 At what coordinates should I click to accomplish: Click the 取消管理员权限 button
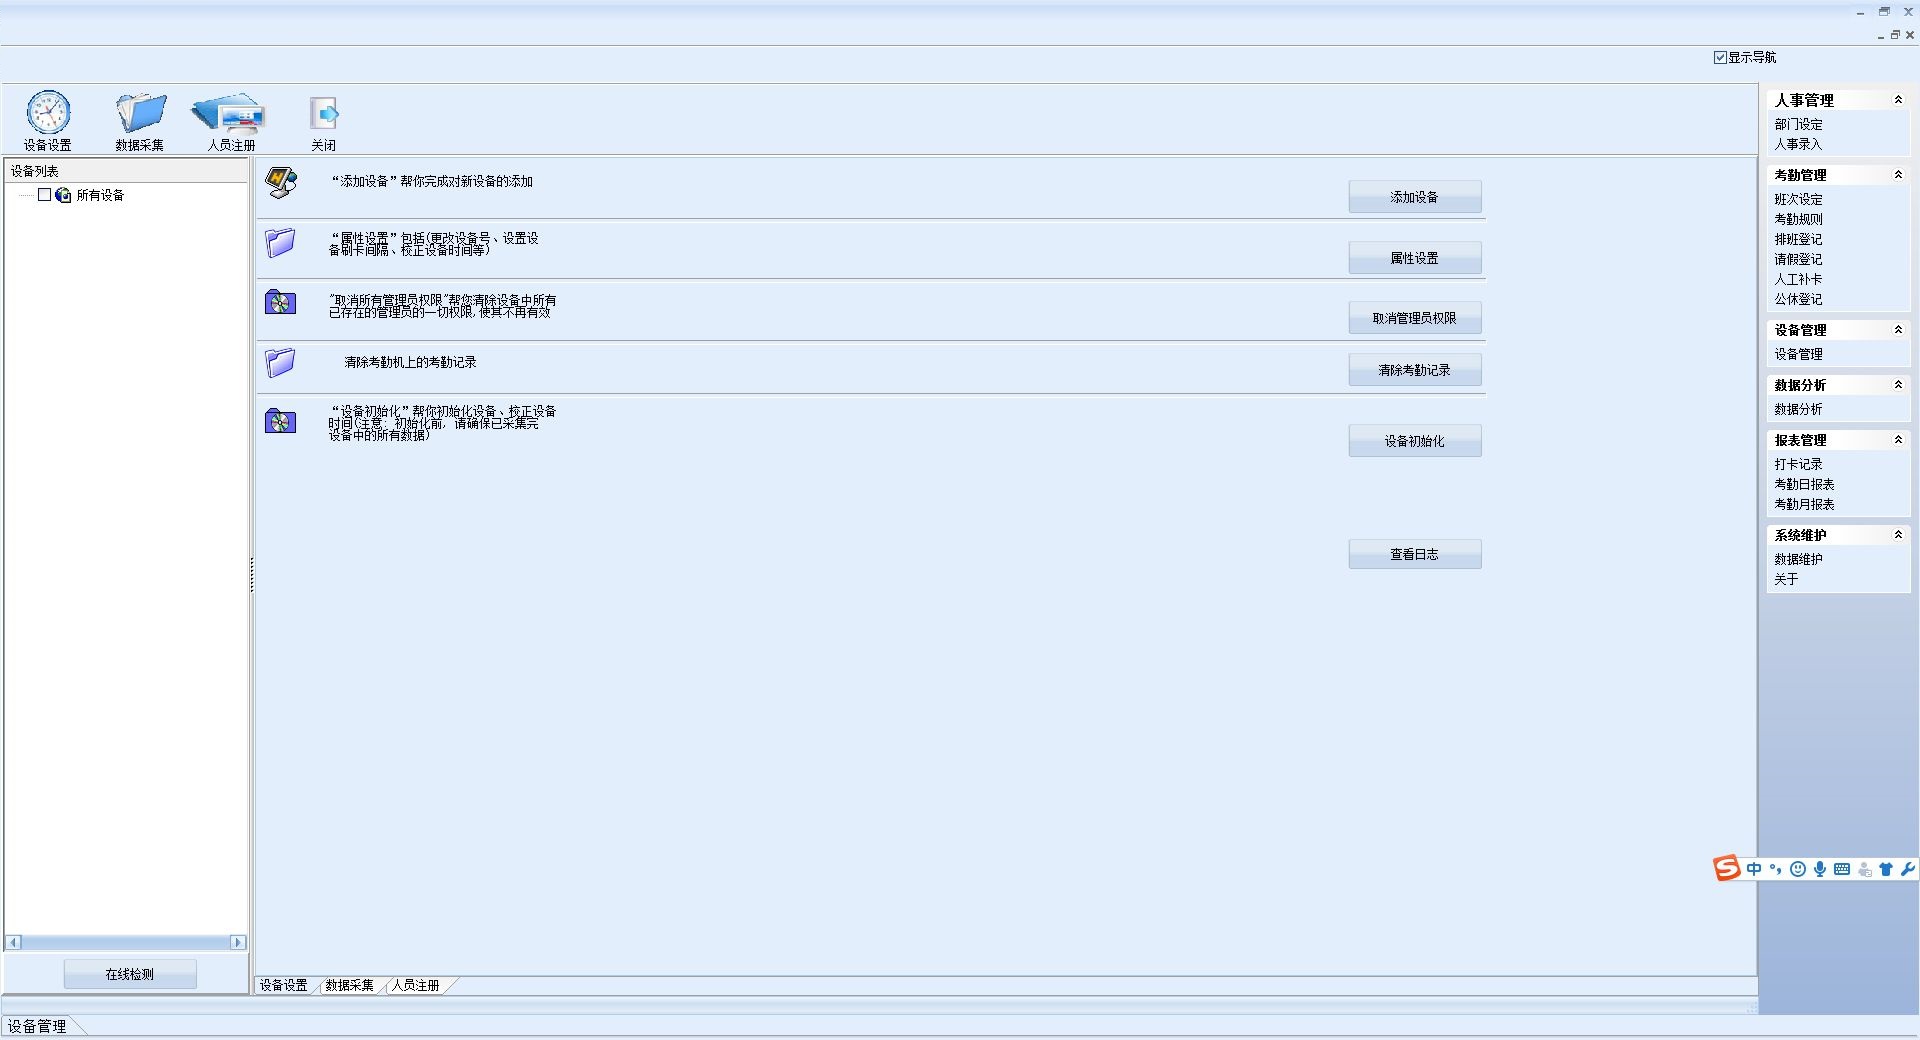pyautogui.click(x=1415, y=318)
